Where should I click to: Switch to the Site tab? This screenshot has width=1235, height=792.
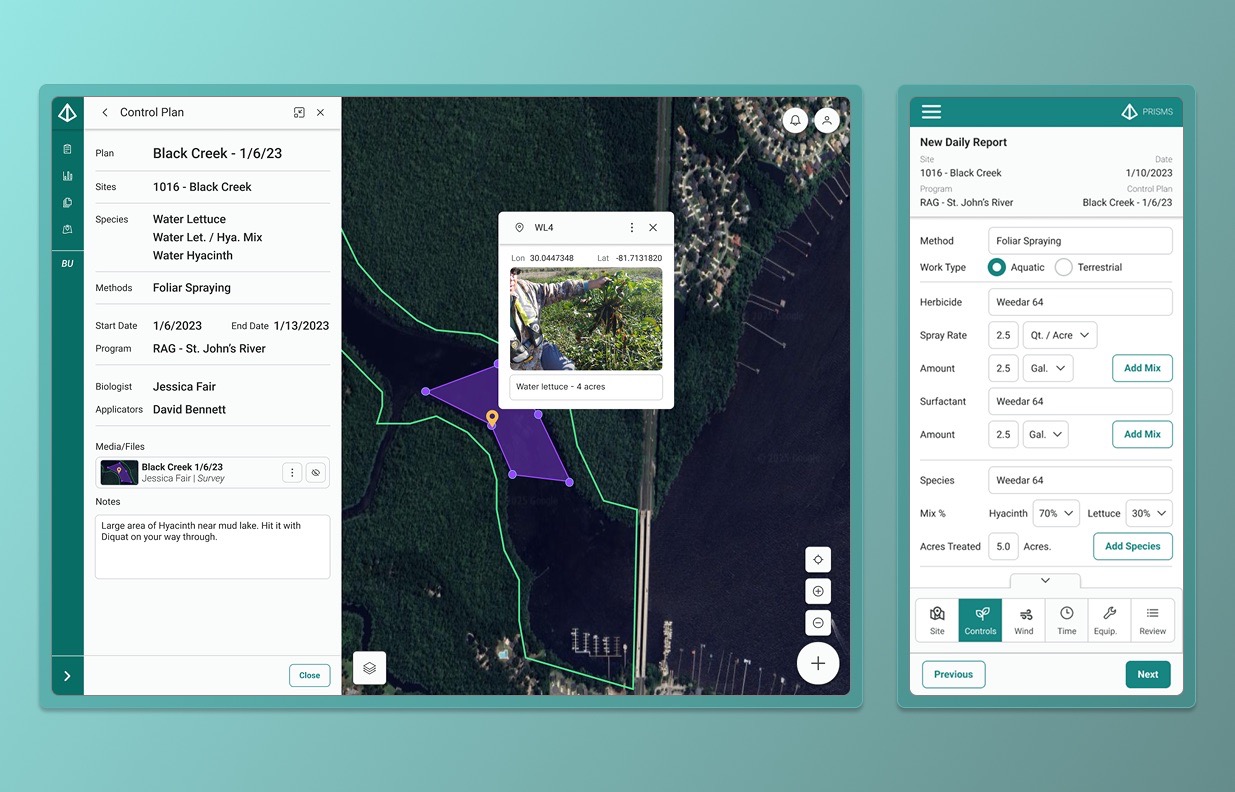tap(937, 620)
